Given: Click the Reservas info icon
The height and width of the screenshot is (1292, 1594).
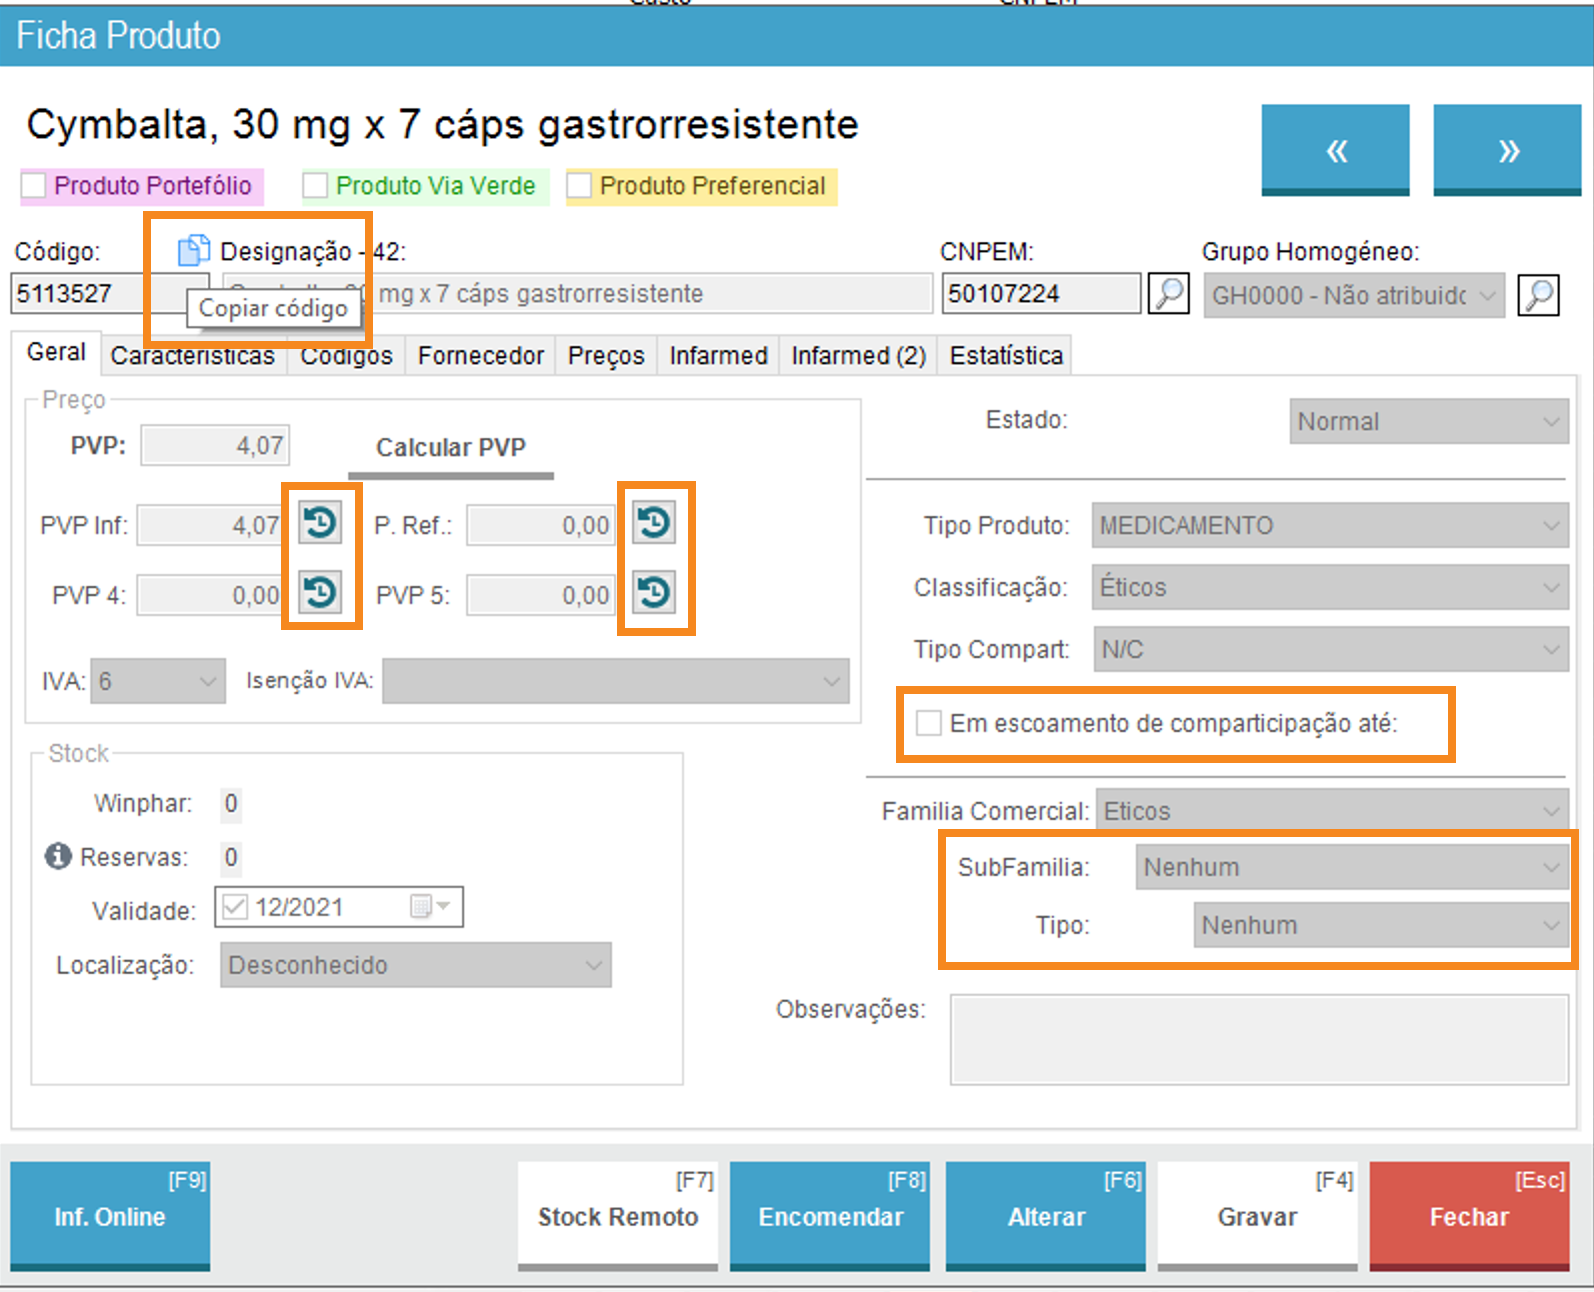Looking at the screenshot, I should [58, 856].
